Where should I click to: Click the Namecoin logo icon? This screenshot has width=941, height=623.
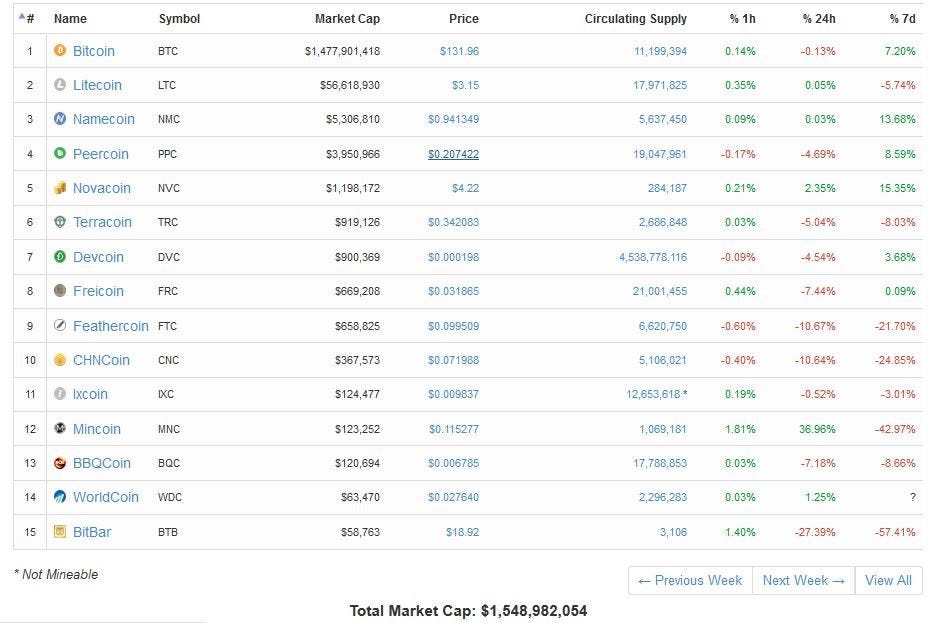[59, 119]
